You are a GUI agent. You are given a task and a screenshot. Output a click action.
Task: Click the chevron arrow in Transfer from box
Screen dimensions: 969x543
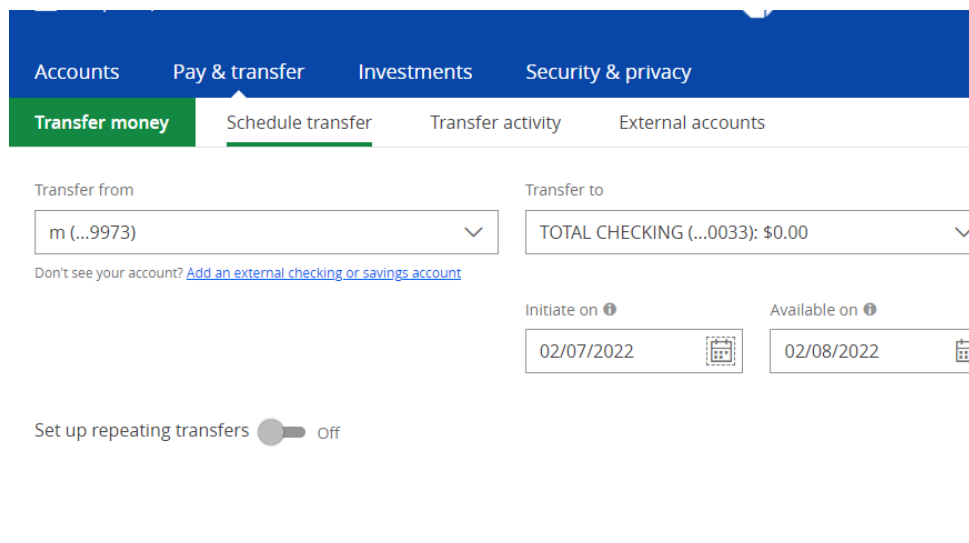(x=473, y=233)
